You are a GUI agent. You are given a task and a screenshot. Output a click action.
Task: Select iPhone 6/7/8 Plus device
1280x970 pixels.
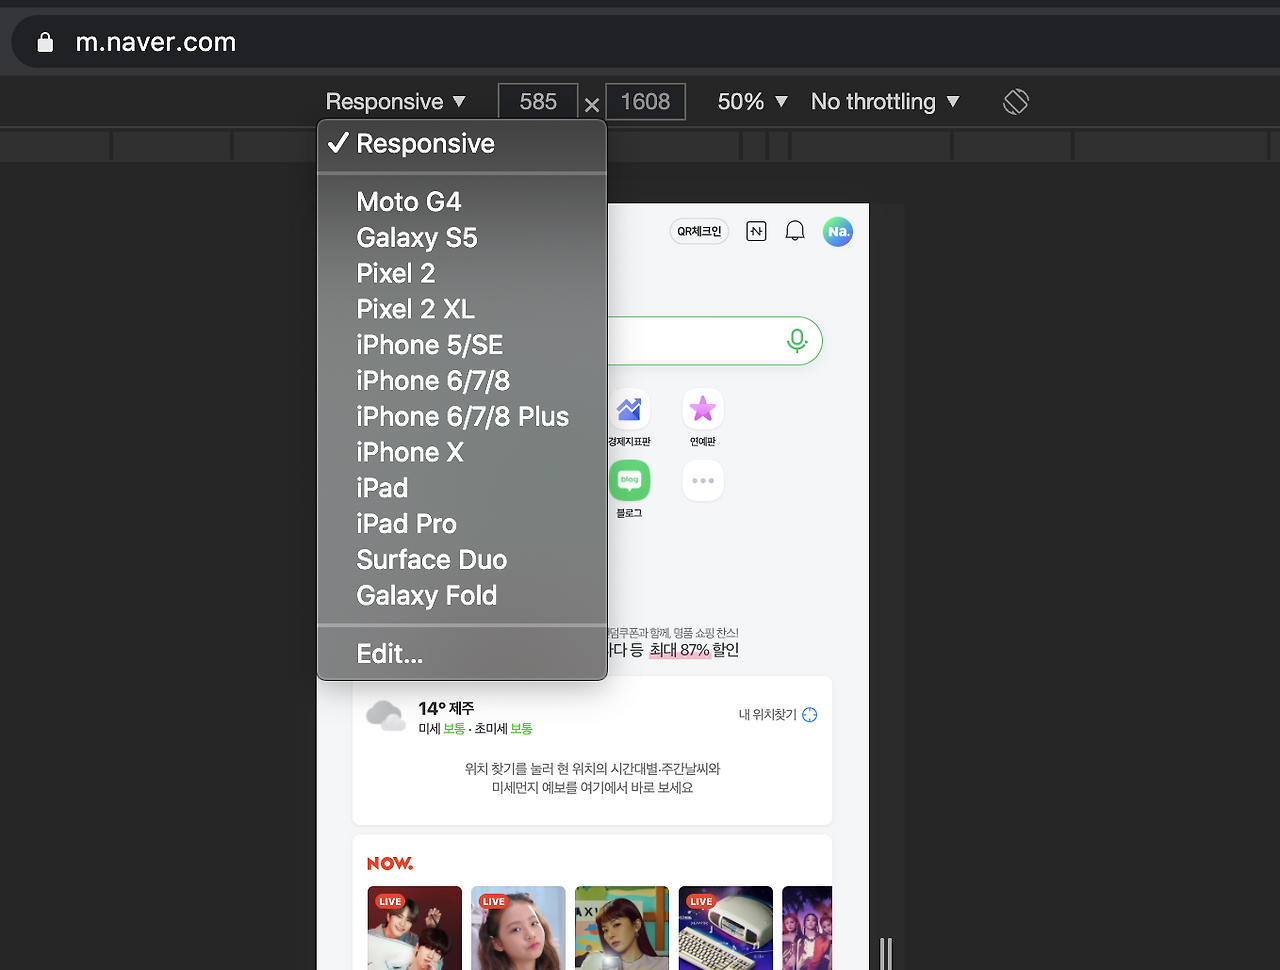[x=462, y=417]
